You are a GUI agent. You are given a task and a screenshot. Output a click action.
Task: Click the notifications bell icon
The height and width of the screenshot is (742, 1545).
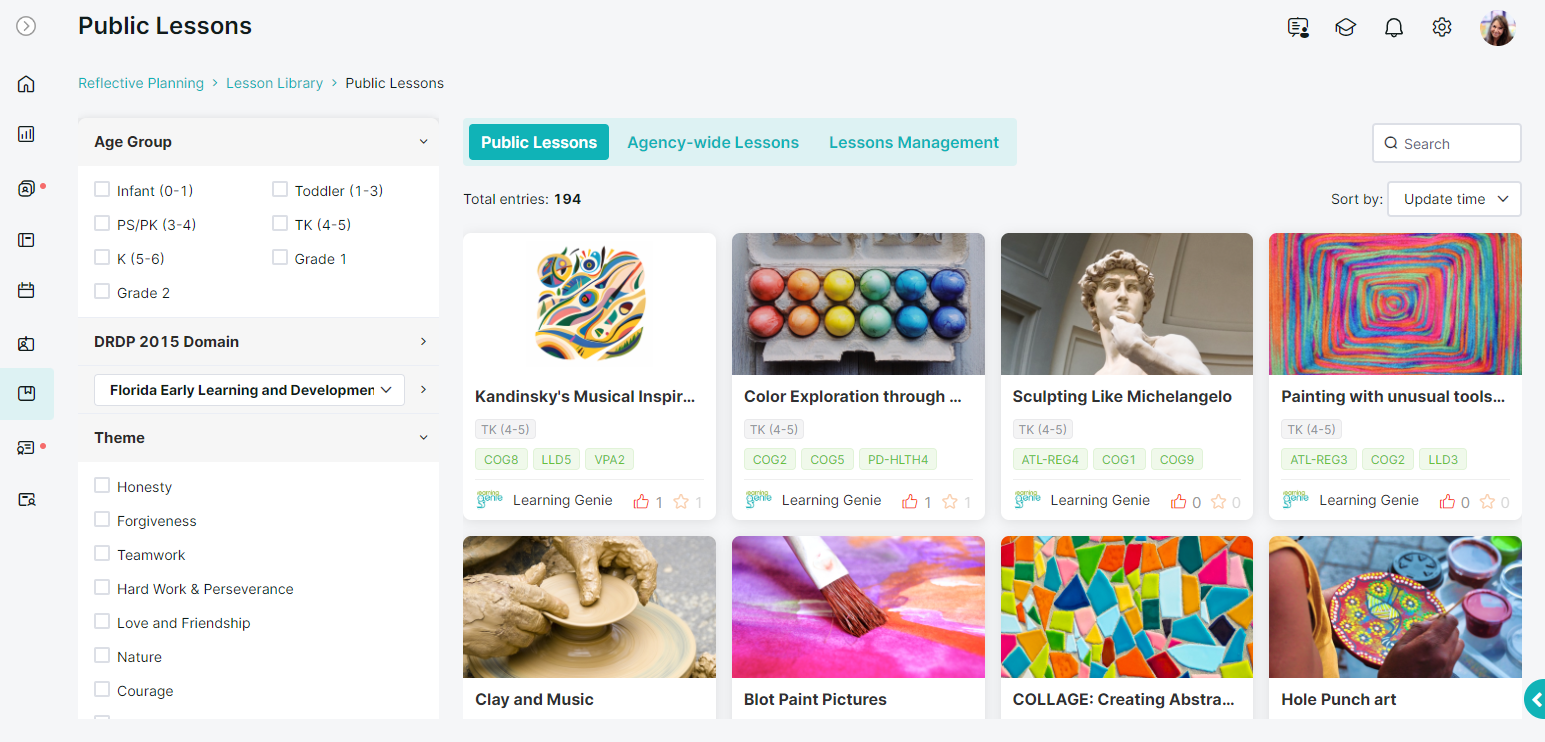[x=1393, y=28]
